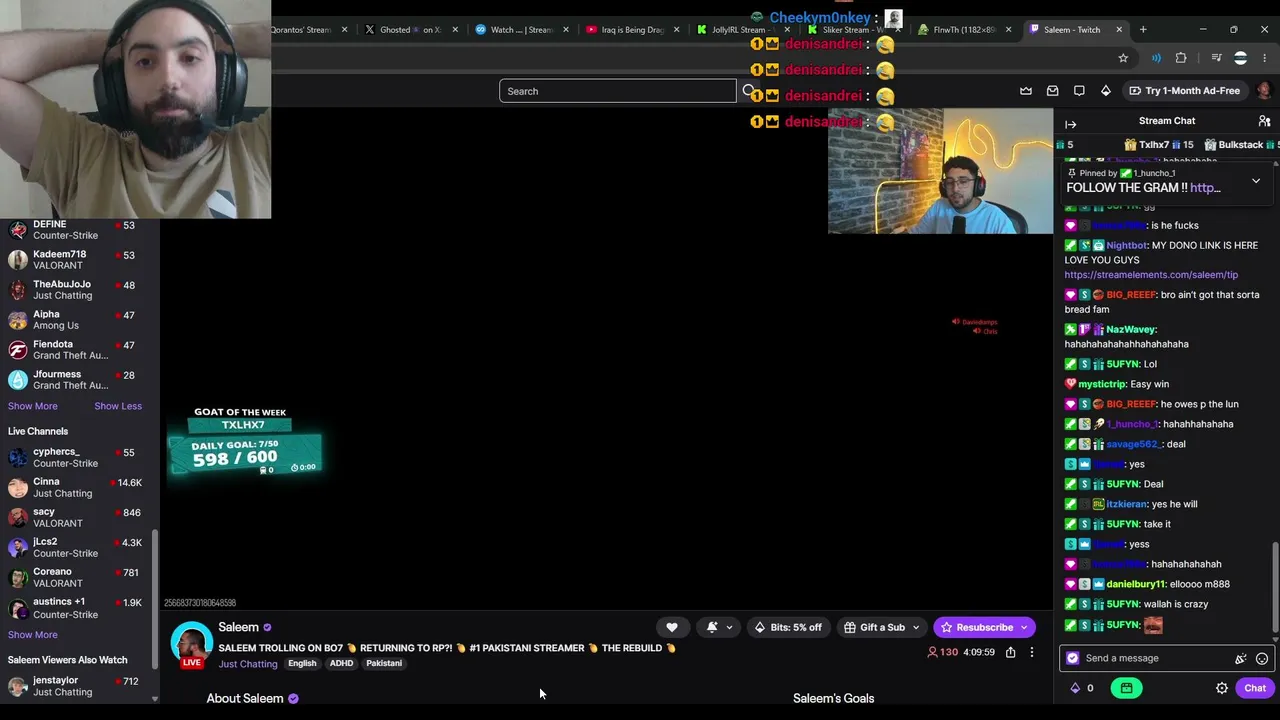Close the Saleem - Twitch tab
The image size is (1280, 720).
click(1119, 30)
